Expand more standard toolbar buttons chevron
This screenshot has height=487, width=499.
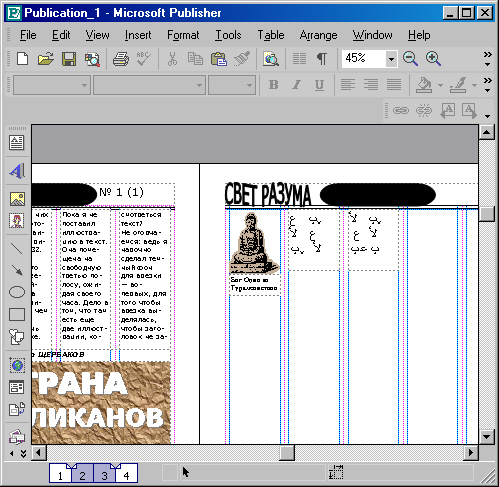[x=488, y=59]
